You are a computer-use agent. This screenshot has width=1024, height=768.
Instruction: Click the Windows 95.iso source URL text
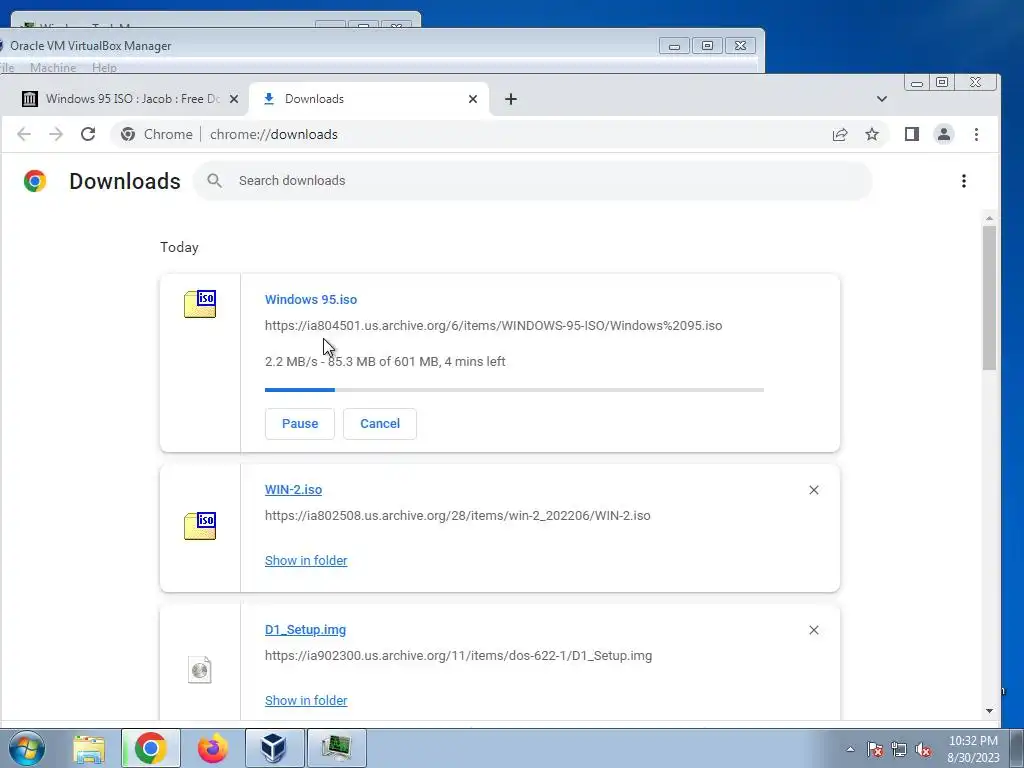[493, 326]
